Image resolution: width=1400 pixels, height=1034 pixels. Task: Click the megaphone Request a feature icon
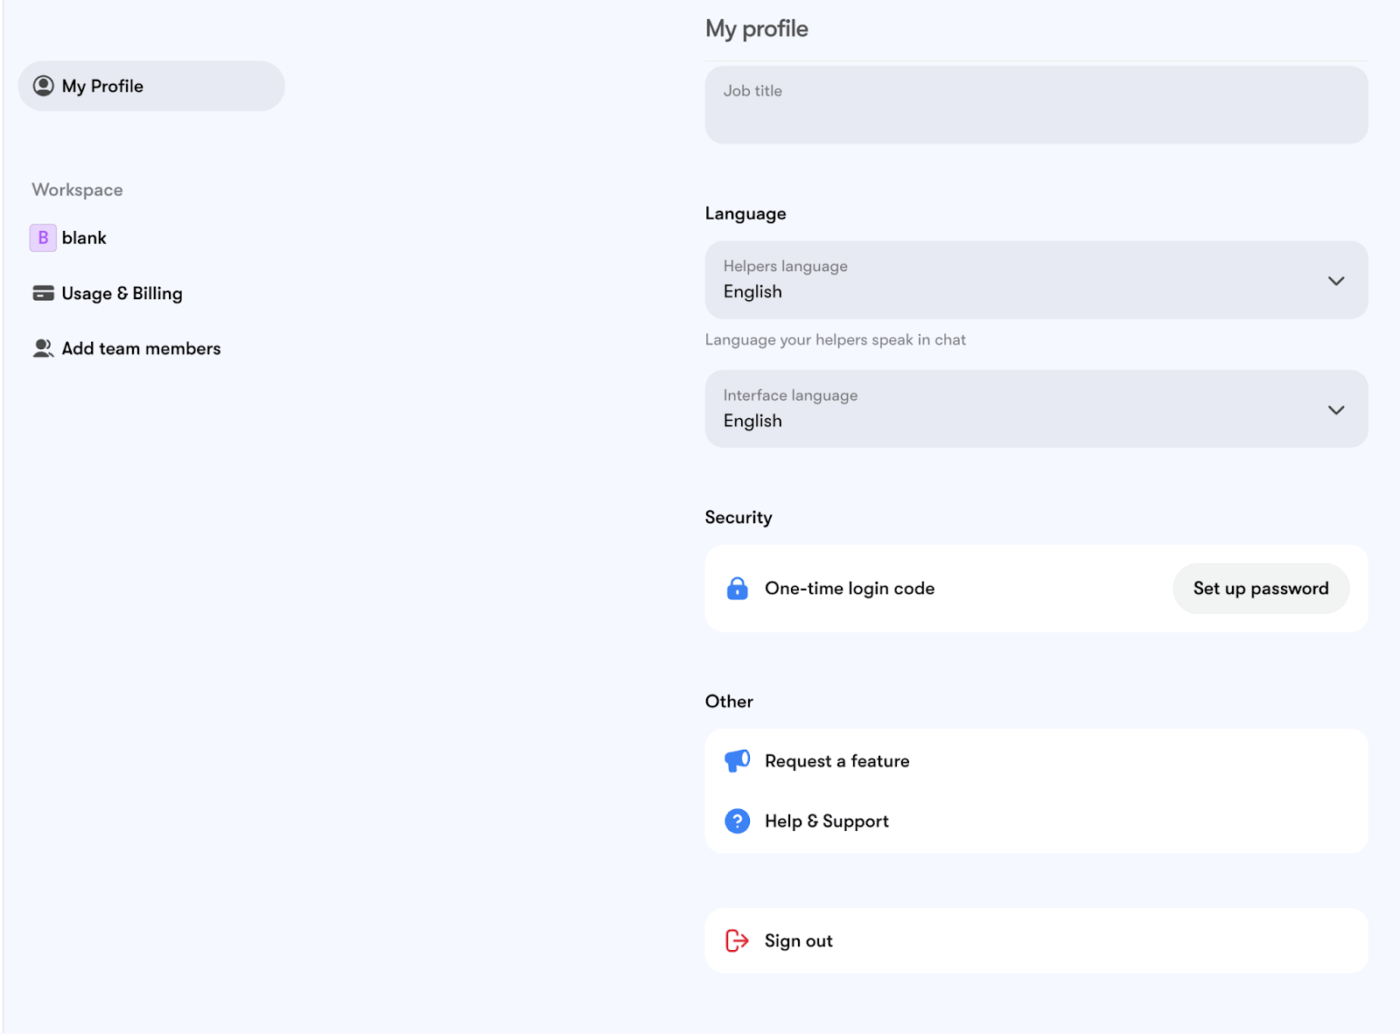pyautogui.click(x=737, y=761)
